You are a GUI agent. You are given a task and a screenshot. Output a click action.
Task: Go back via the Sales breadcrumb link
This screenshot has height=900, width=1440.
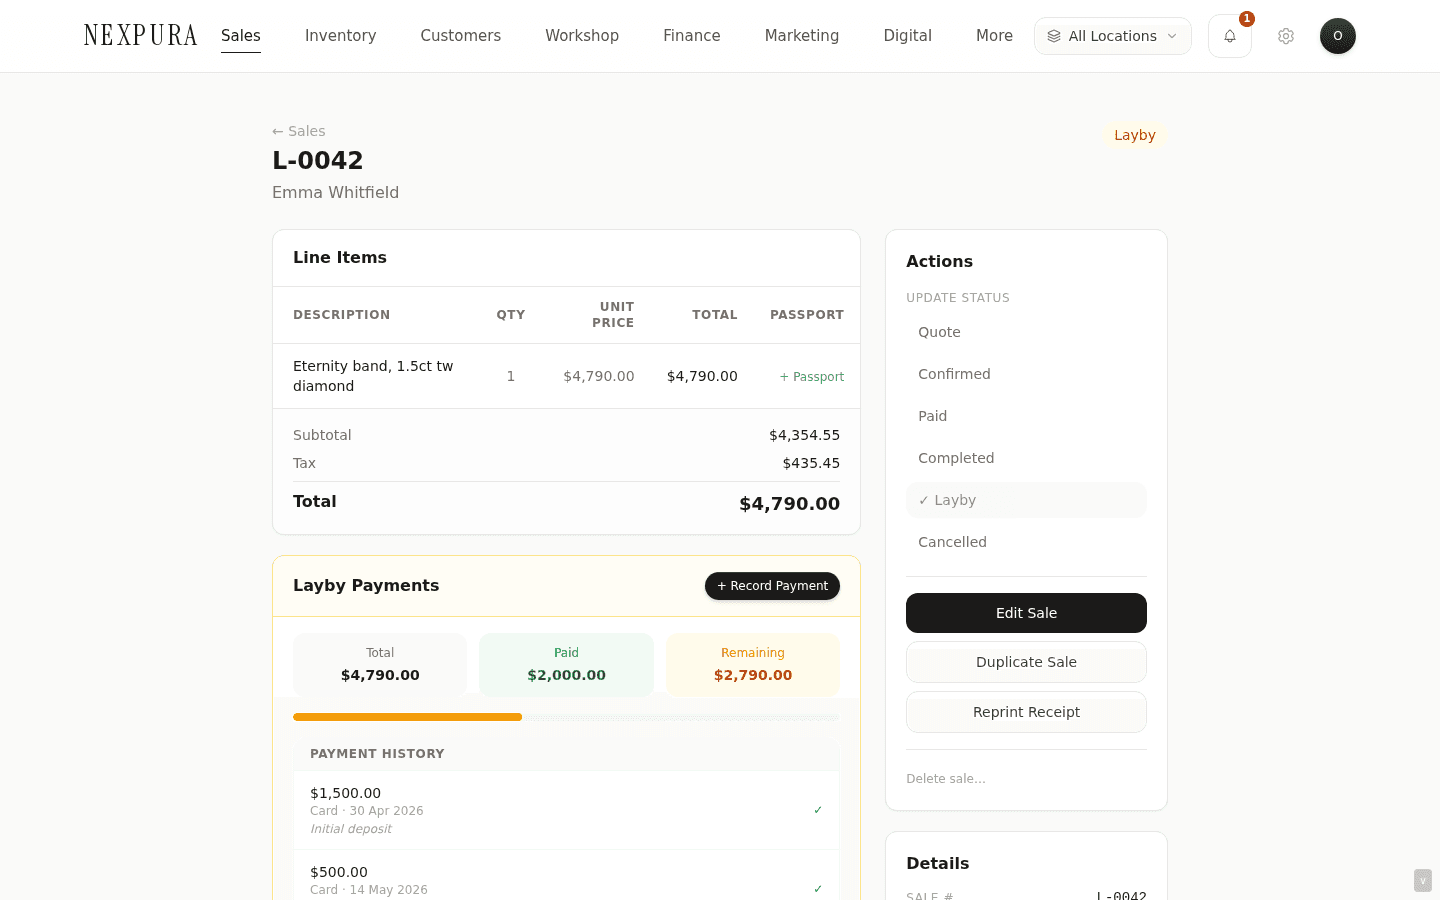tap(298, 131)
